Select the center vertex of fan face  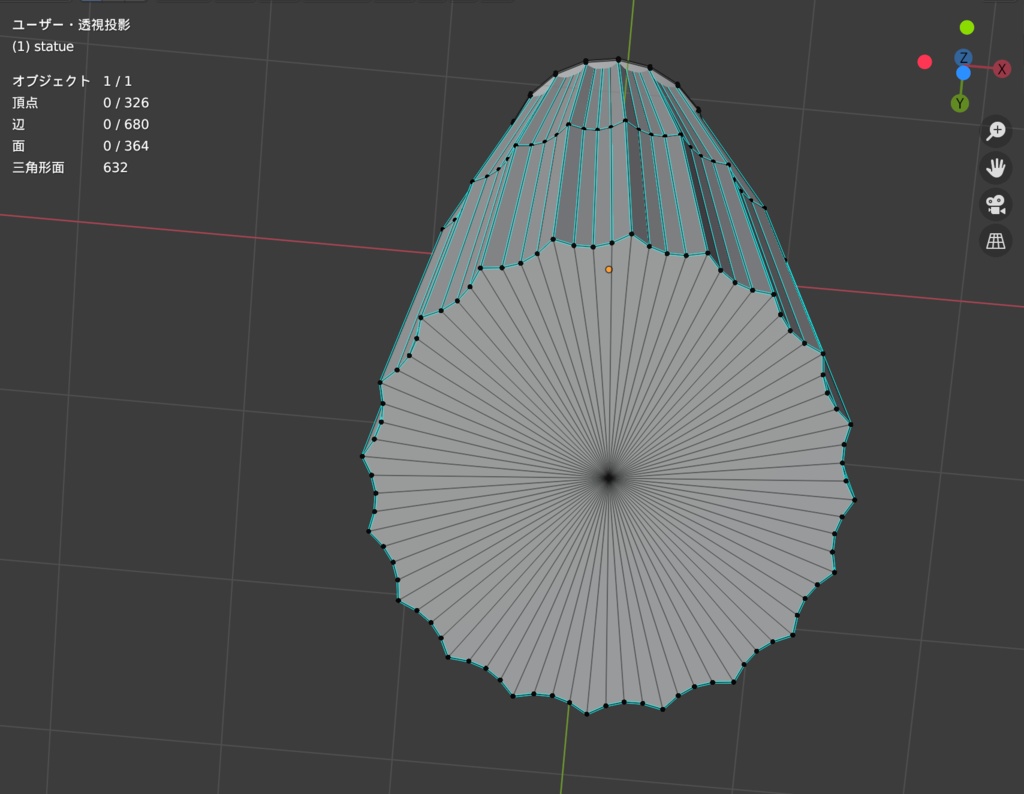(609, 477)
